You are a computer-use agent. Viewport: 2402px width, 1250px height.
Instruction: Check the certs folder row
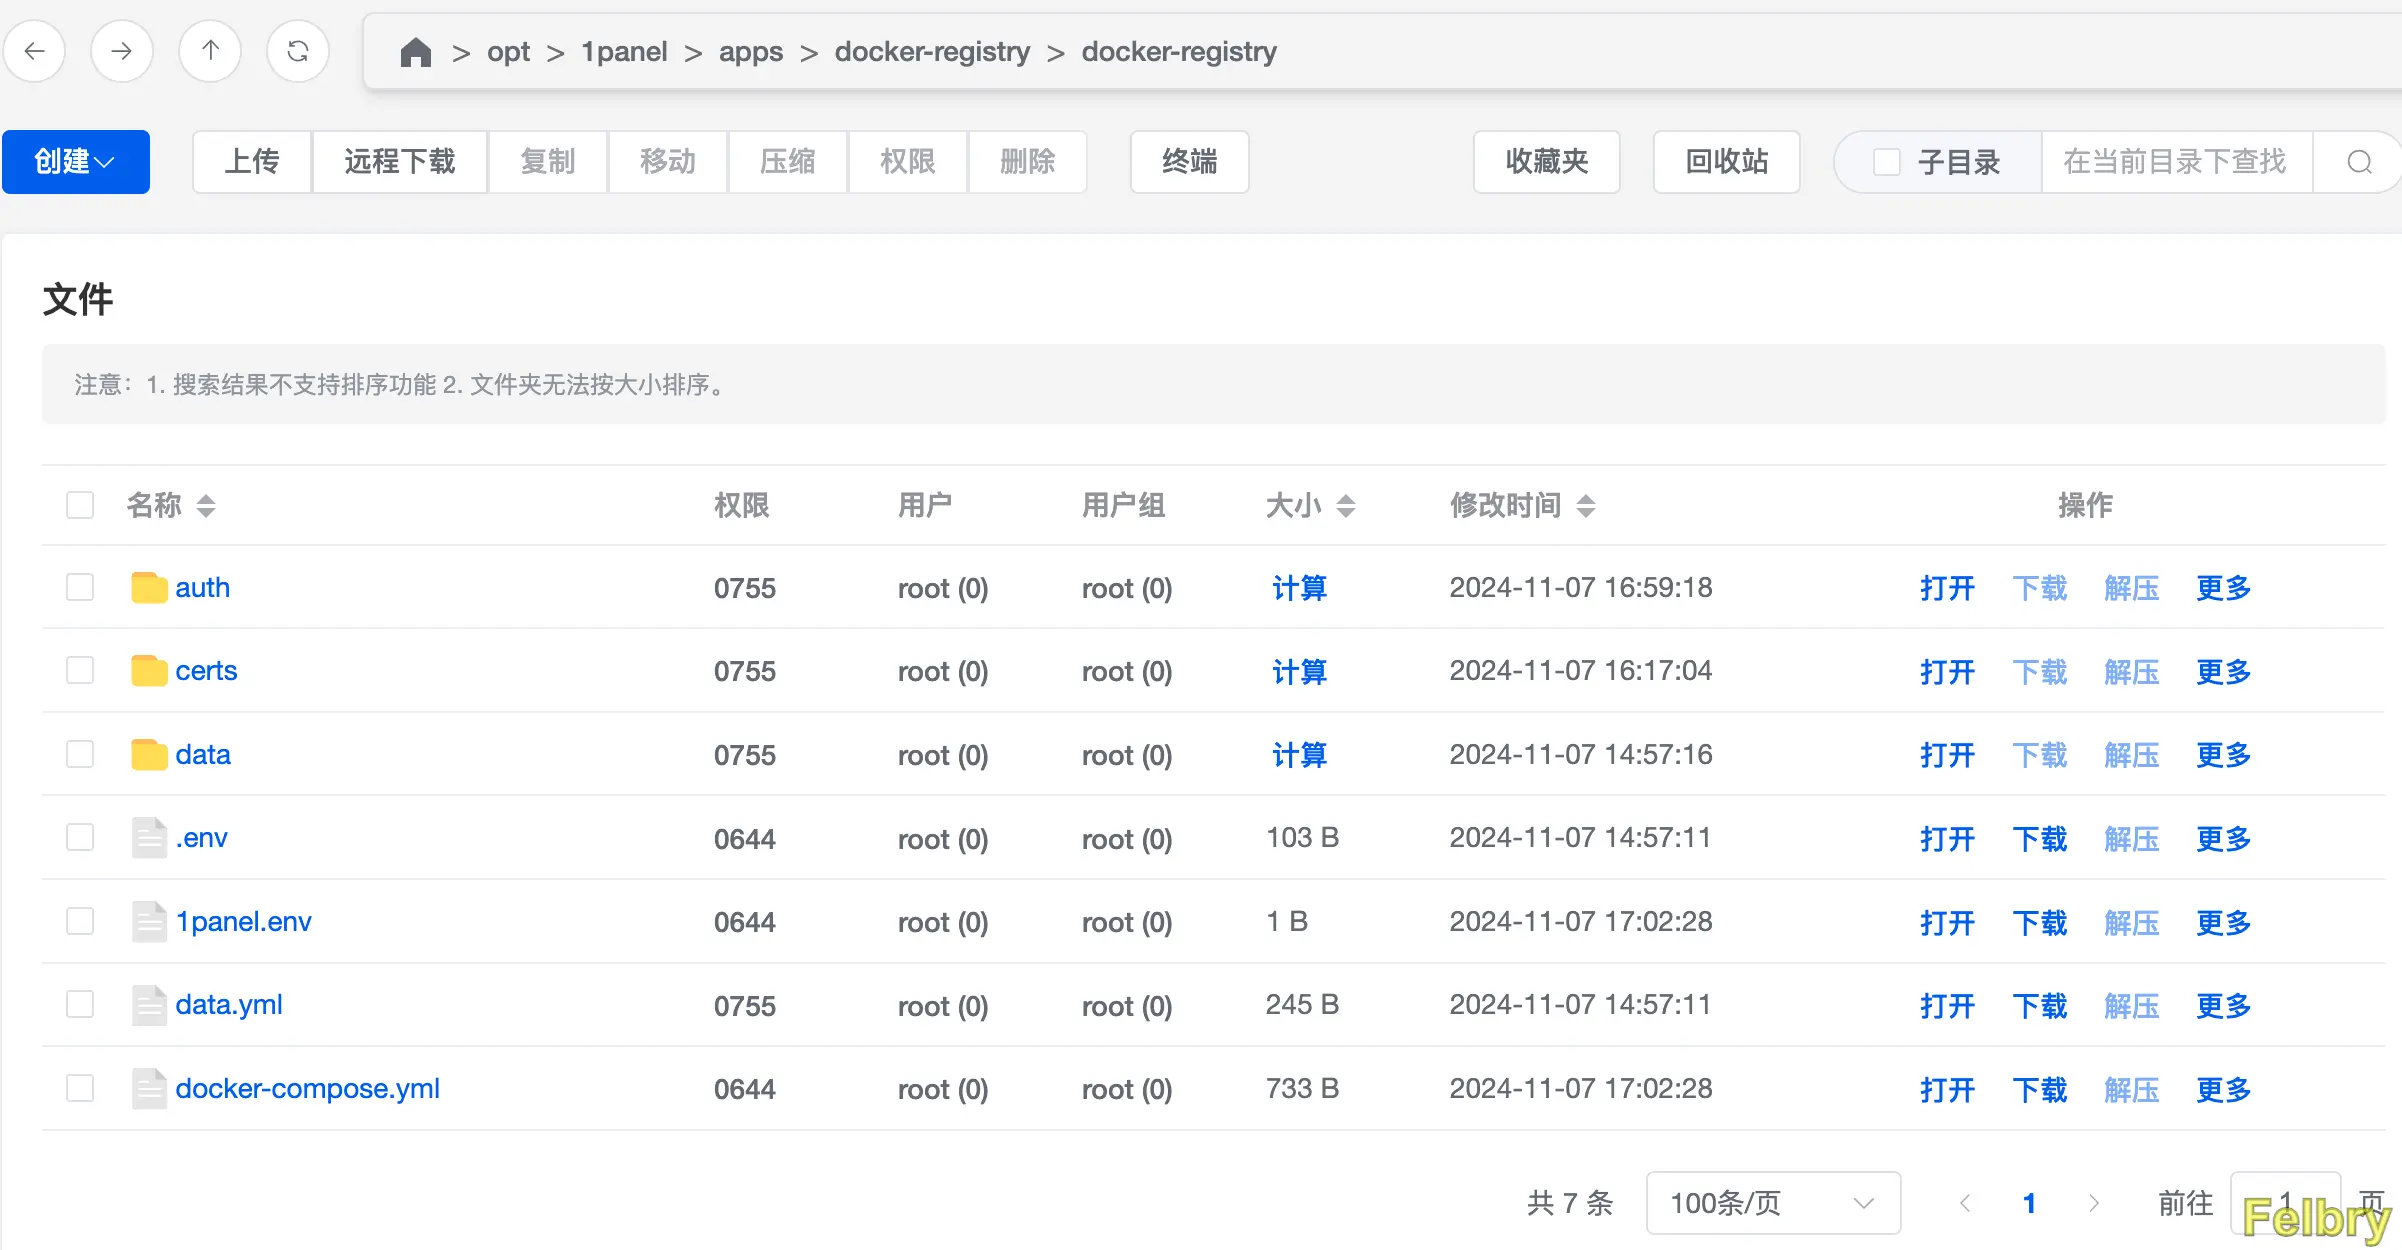80,670
